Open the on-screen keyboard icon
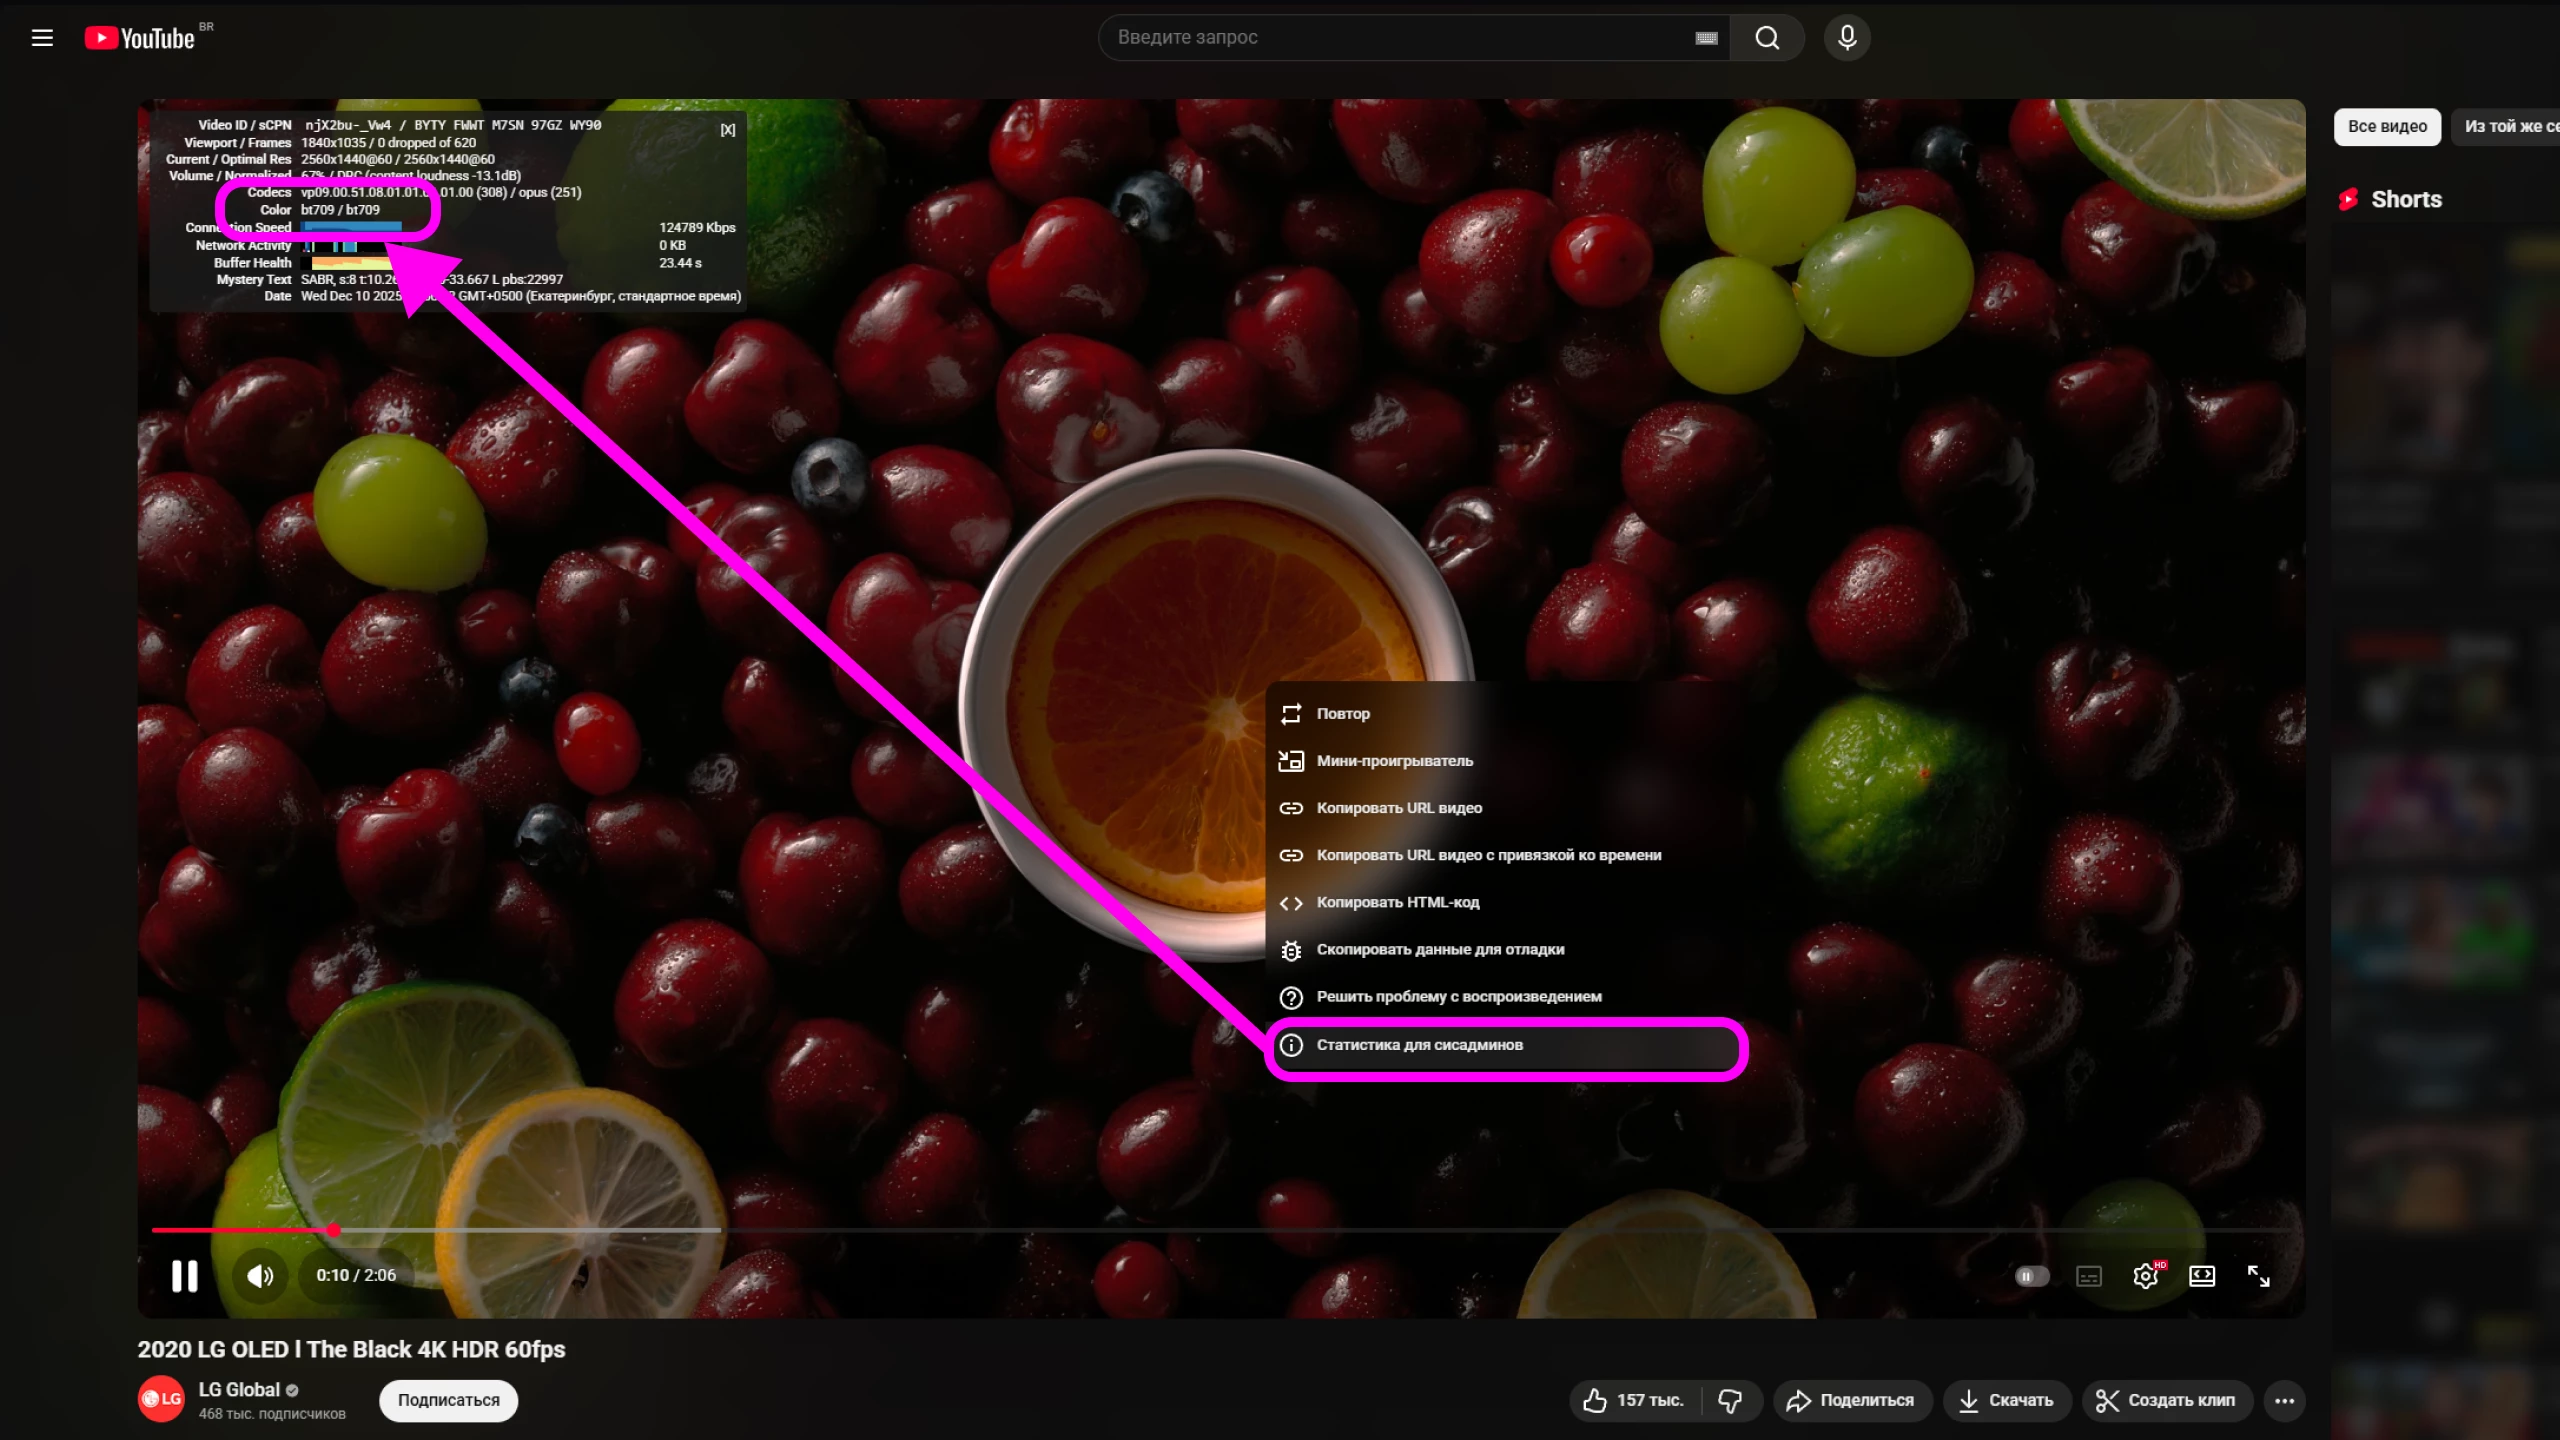Viewport: 2560px width, 1440px height. pos(1706,38)
